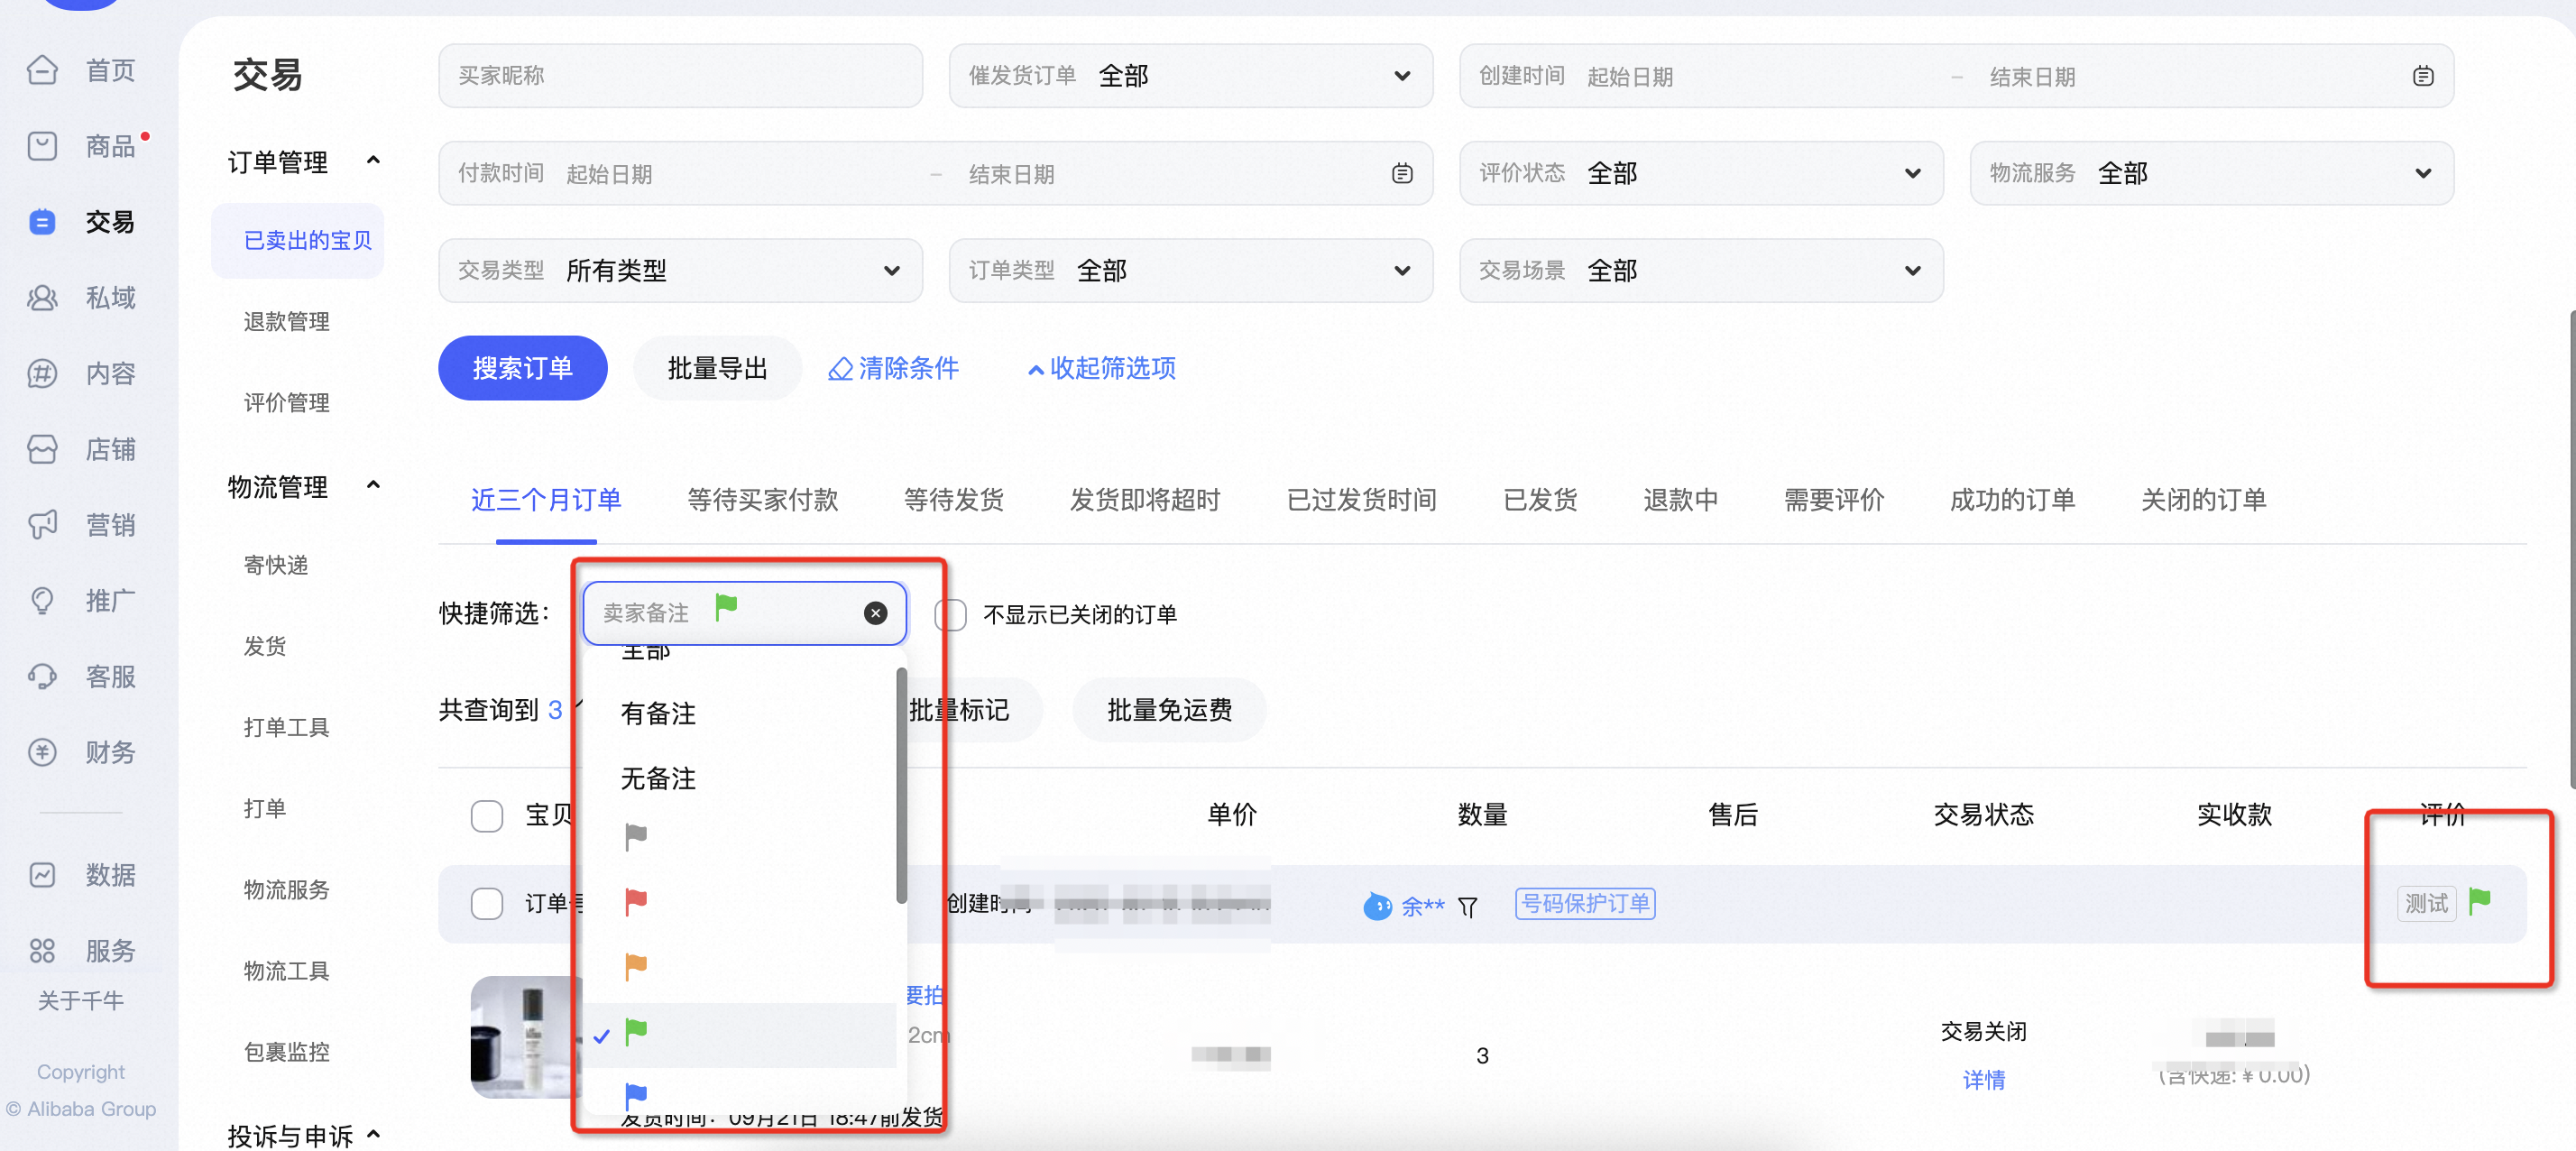Choose the gray flag option

click(x=635, y=836)
